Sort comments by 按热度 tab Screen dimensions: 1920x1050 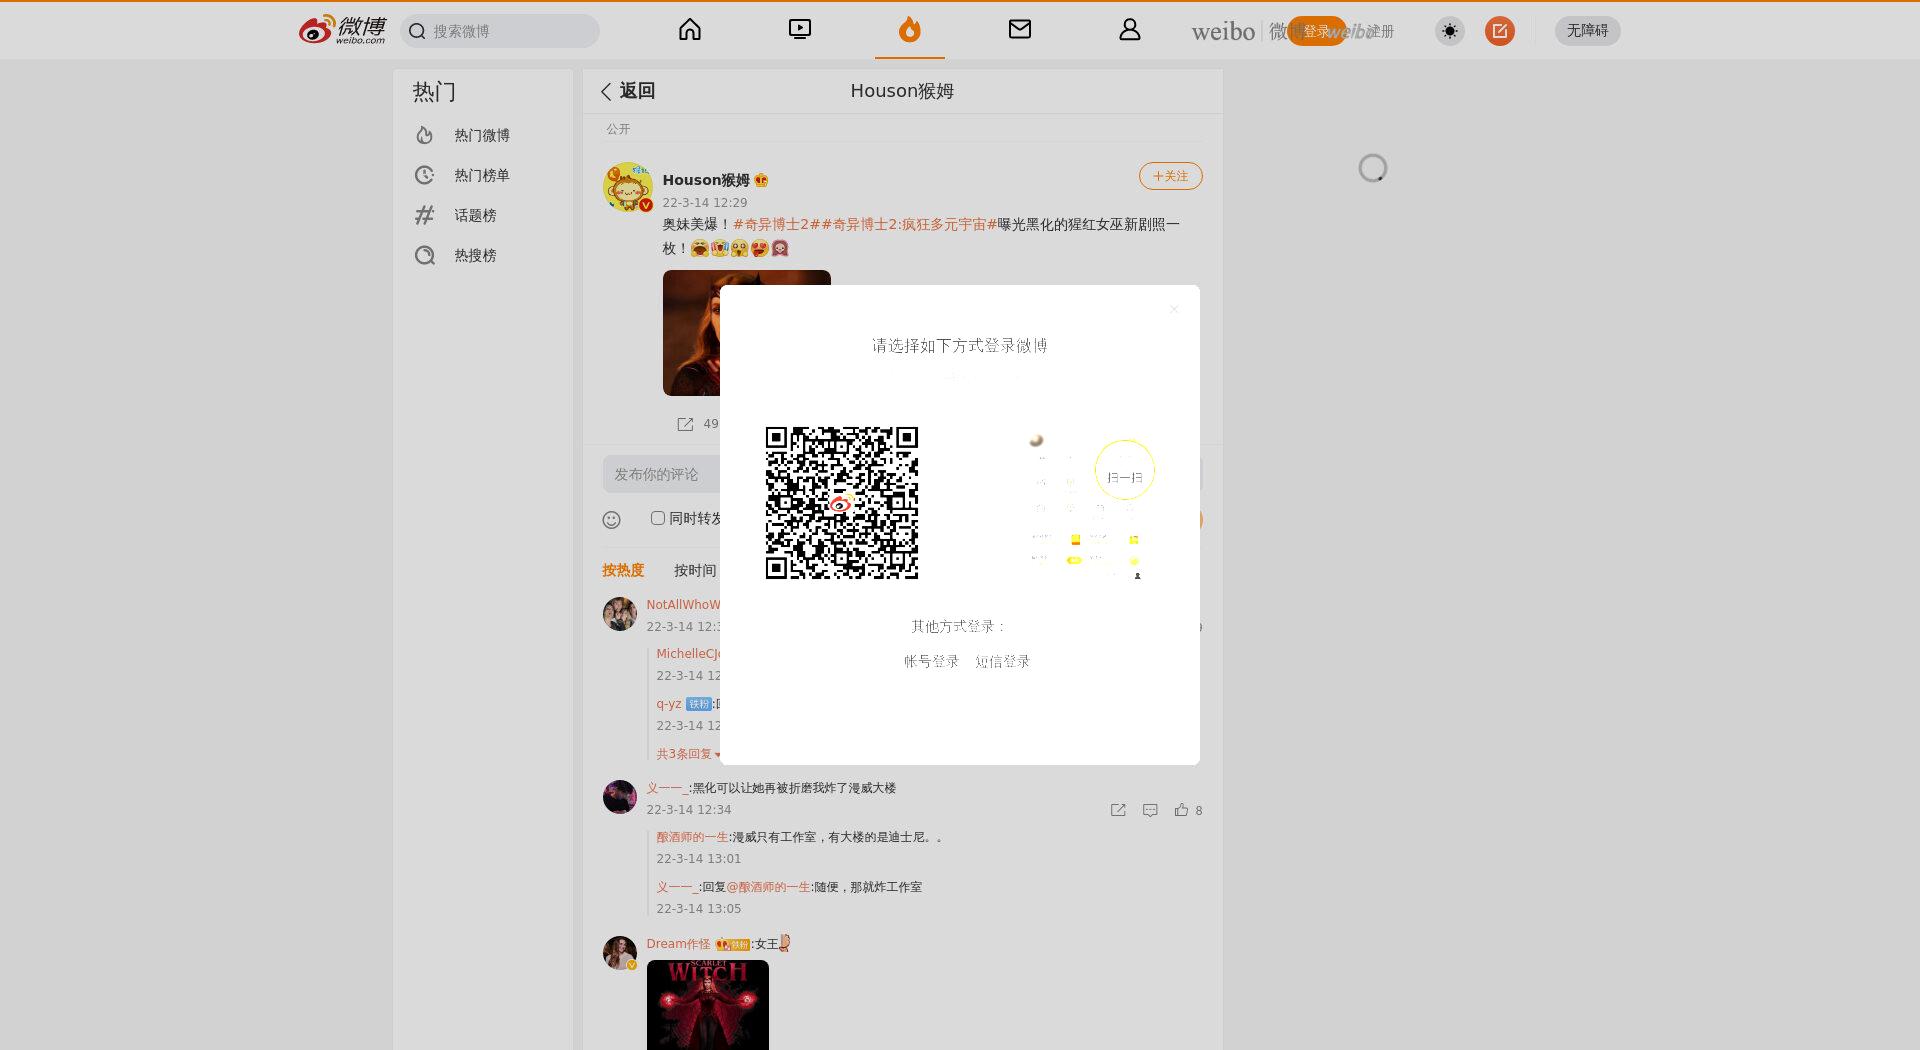623,570
